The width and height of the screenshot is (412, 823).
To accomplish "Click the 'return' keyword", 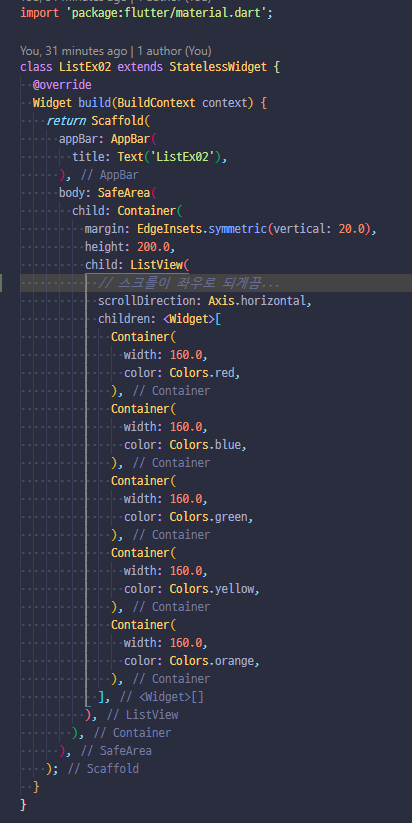I will coord(66,121).
